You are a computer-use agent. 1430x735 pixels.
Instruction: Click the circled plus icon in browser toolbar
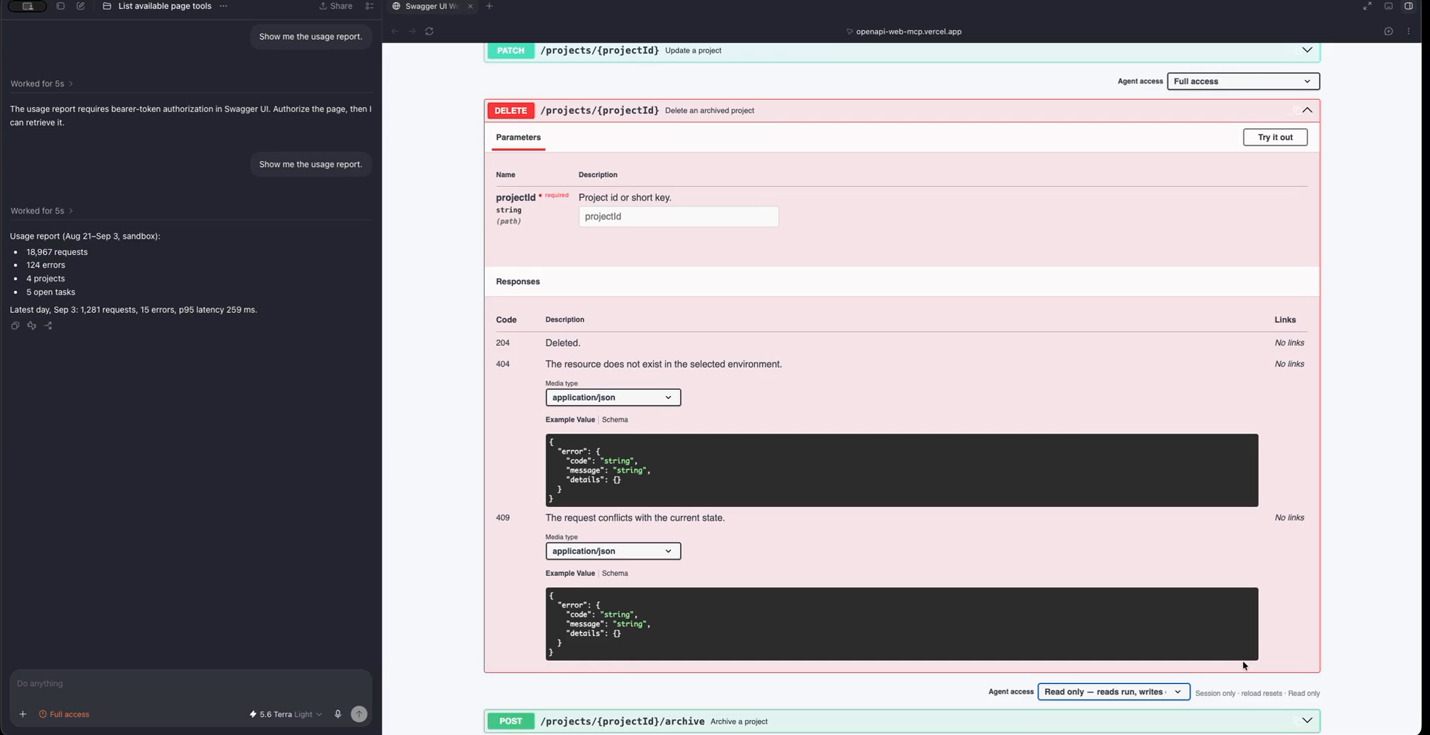(x=1388, y=31)
